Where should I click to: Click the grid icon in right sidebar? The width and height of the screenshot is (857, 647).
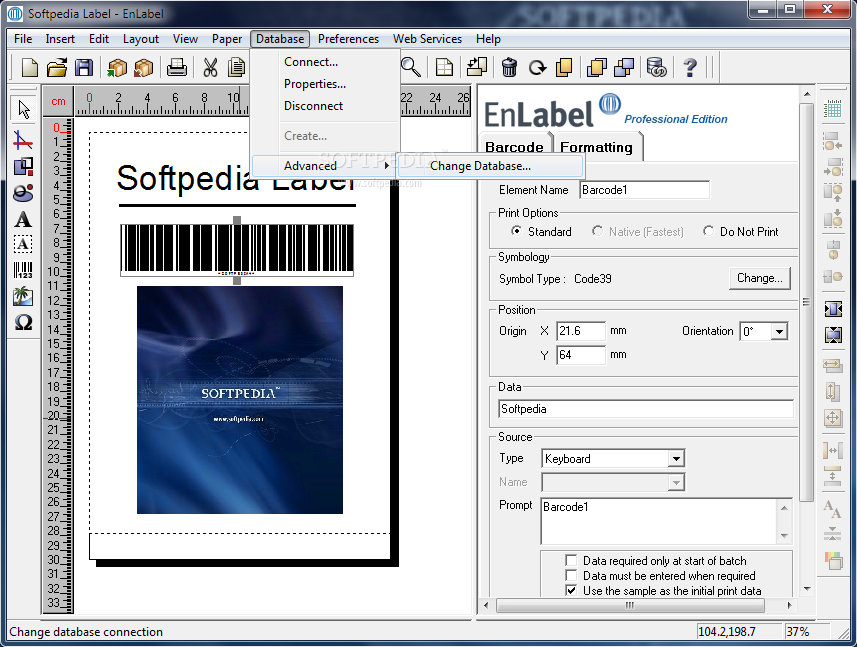832,109
